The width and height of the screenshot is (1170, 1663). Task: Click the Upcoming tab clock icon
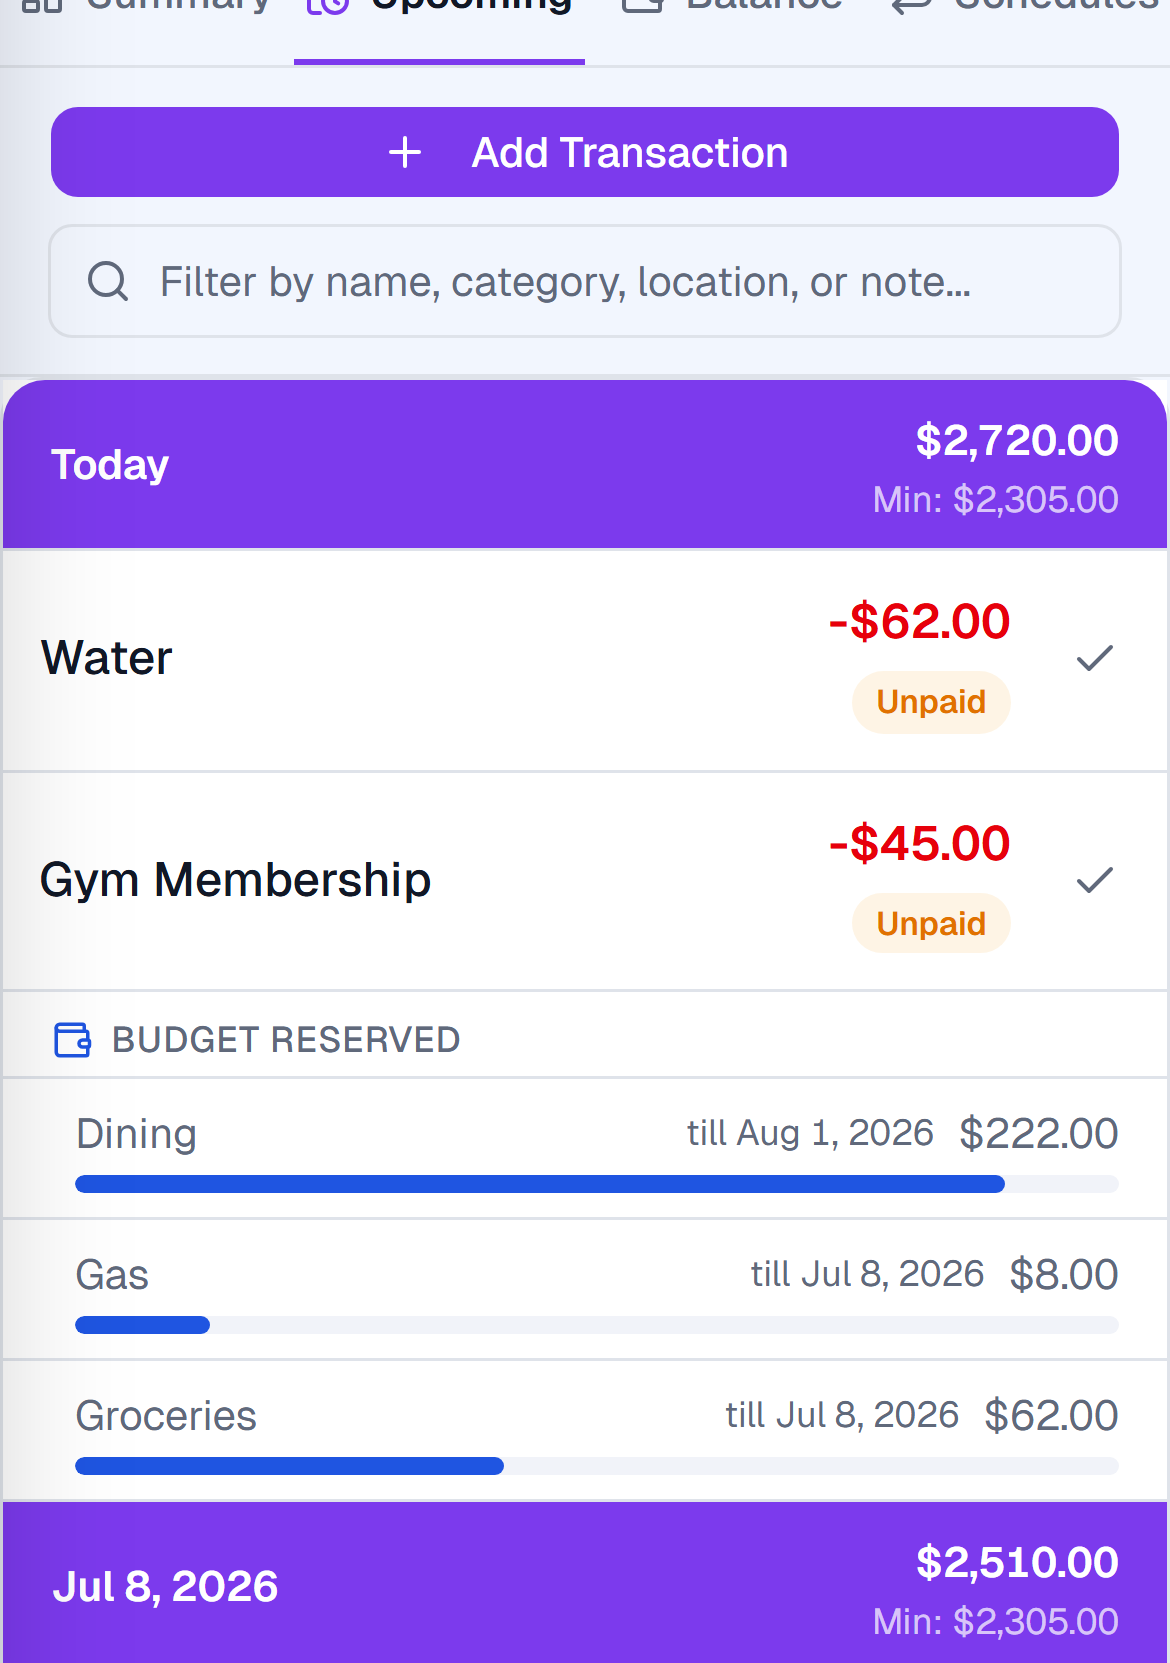[328, 5]
